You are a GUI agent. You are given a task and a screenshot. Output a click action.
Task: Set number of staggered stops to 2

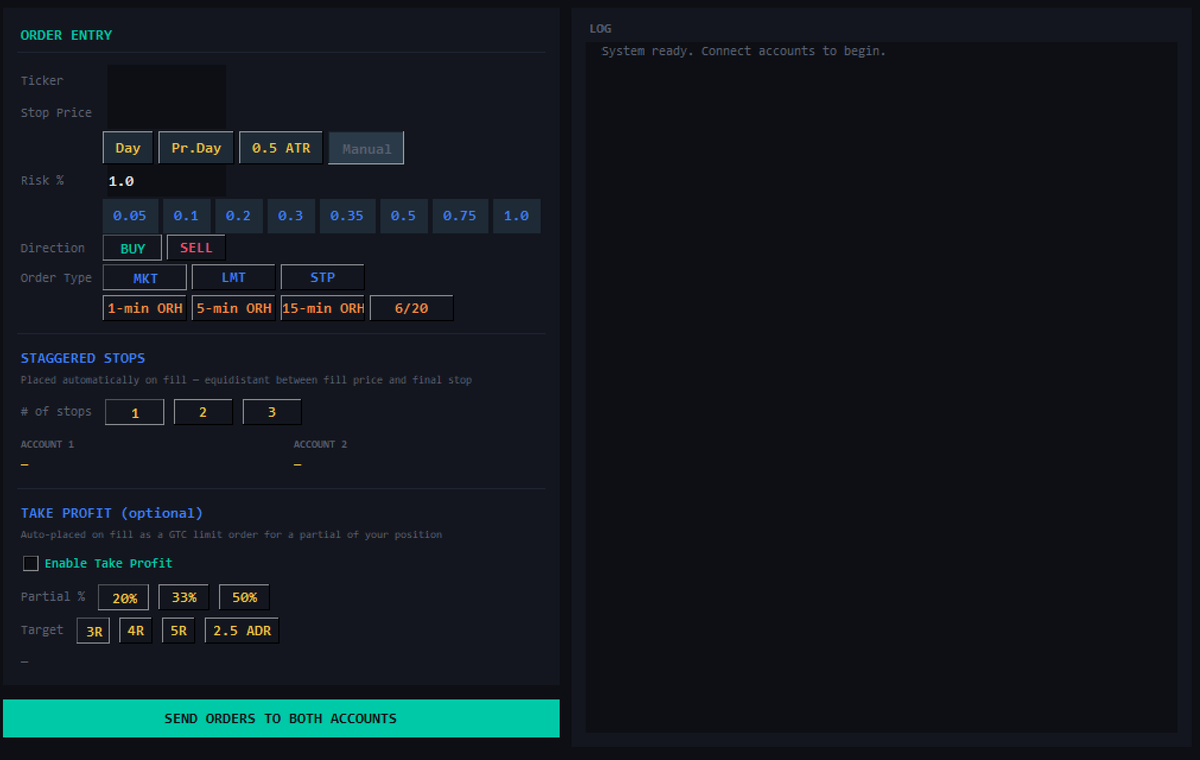[x=203, y=412]
